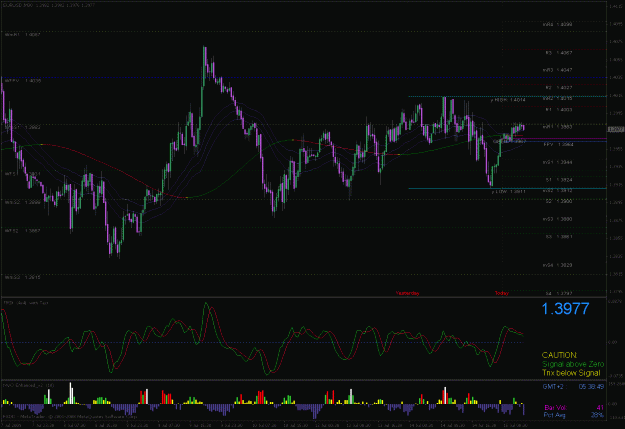
Task: Click the S2 1.3900 support label
Action: (x=559, y=201)
